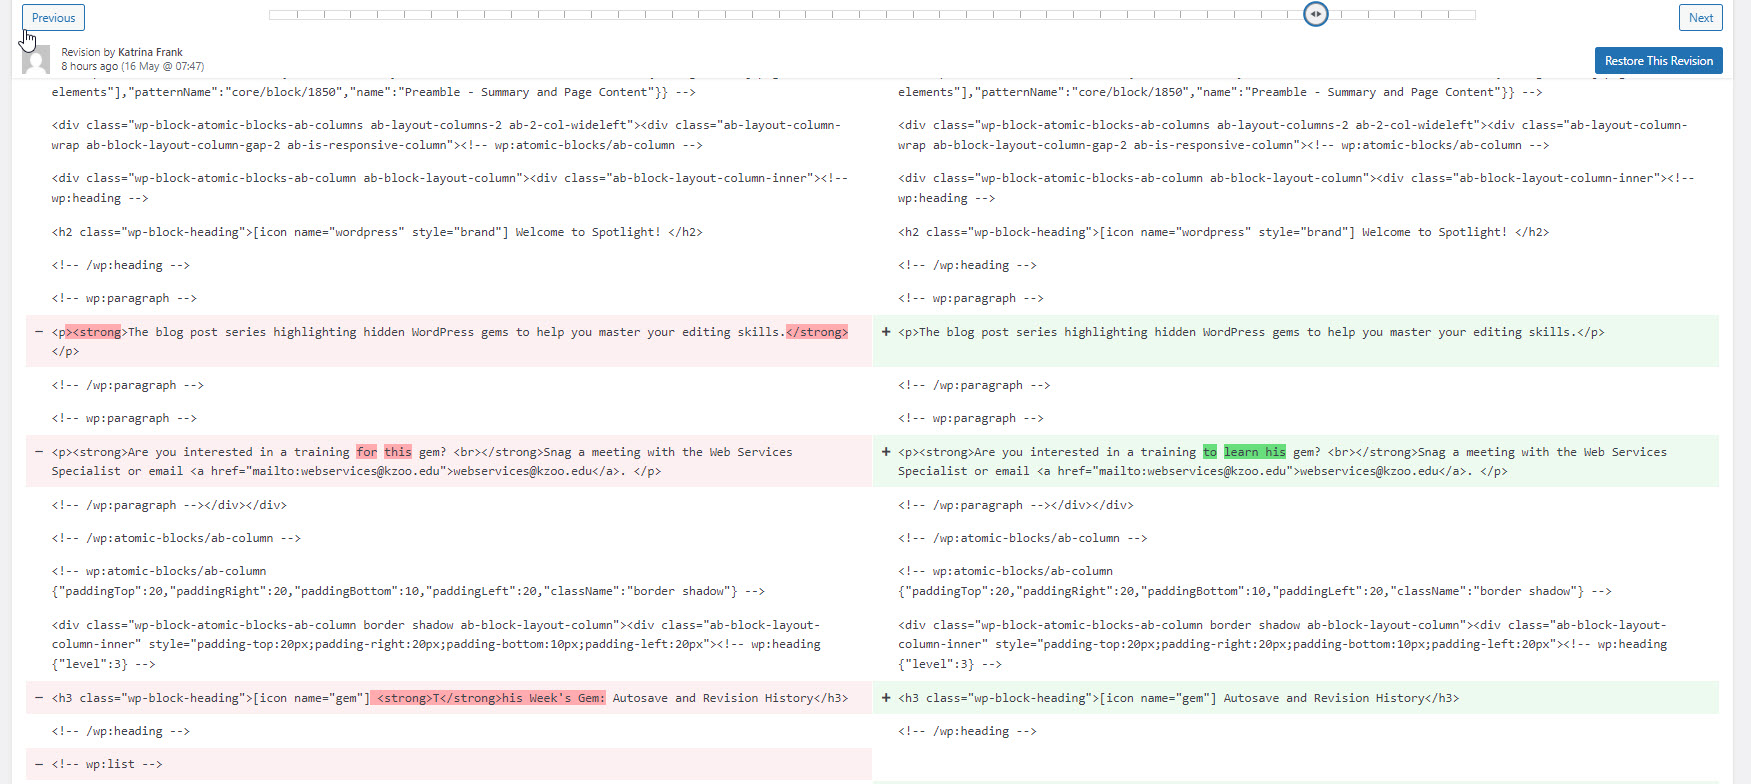Screen dimensions: 1751x784
Task: Click author name Katrina Frank
Action: tap(150, 52)
